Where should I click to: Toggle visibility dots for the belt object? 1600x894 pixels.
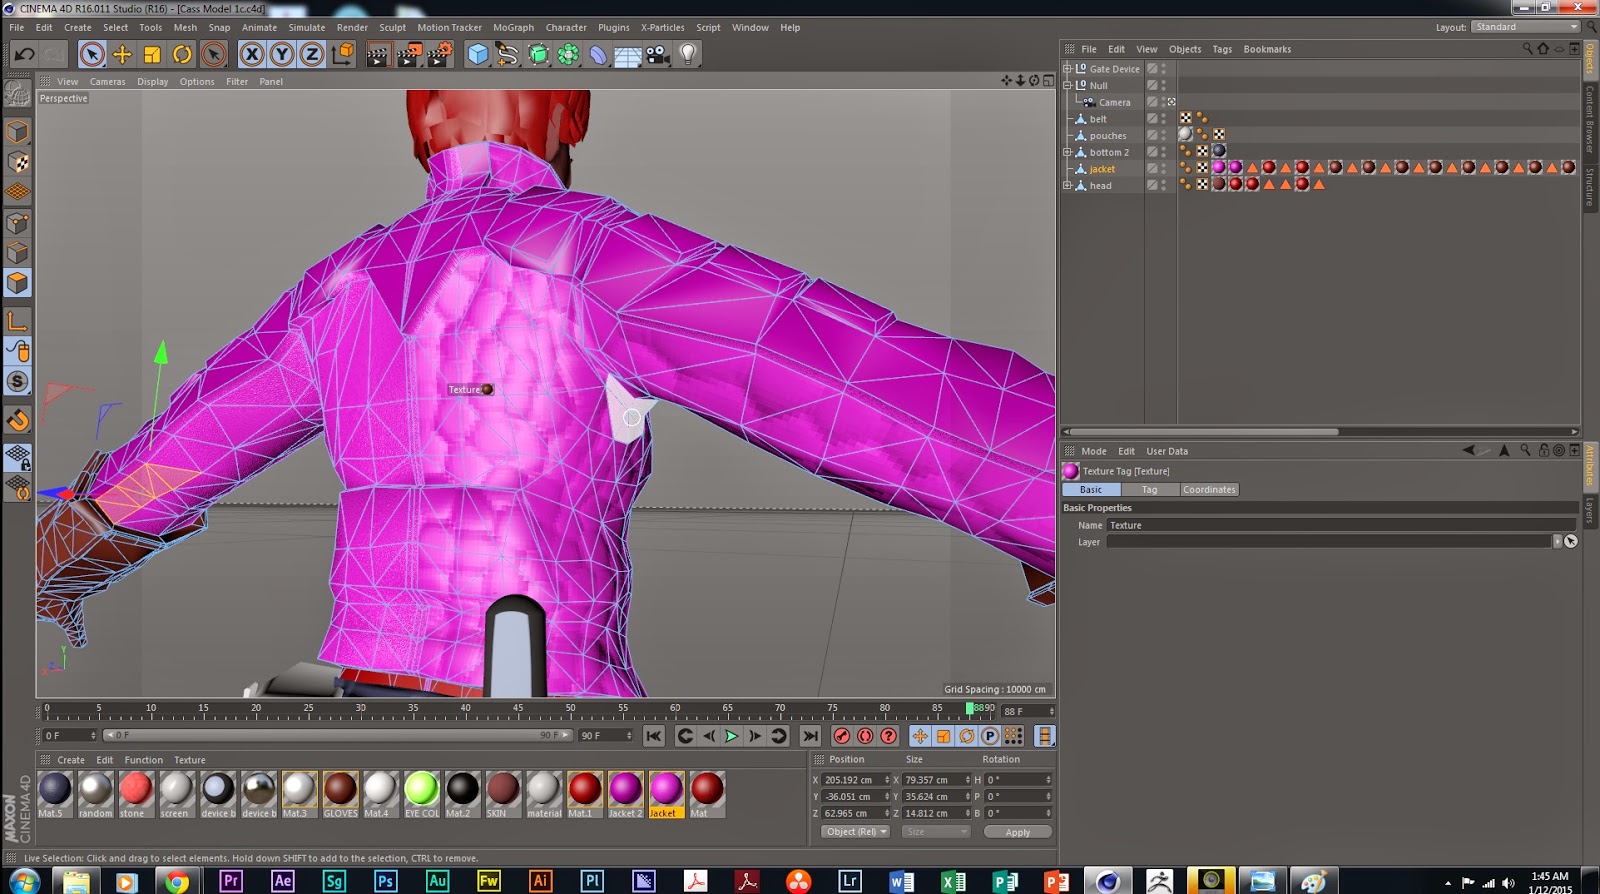tap(1163, 119)
